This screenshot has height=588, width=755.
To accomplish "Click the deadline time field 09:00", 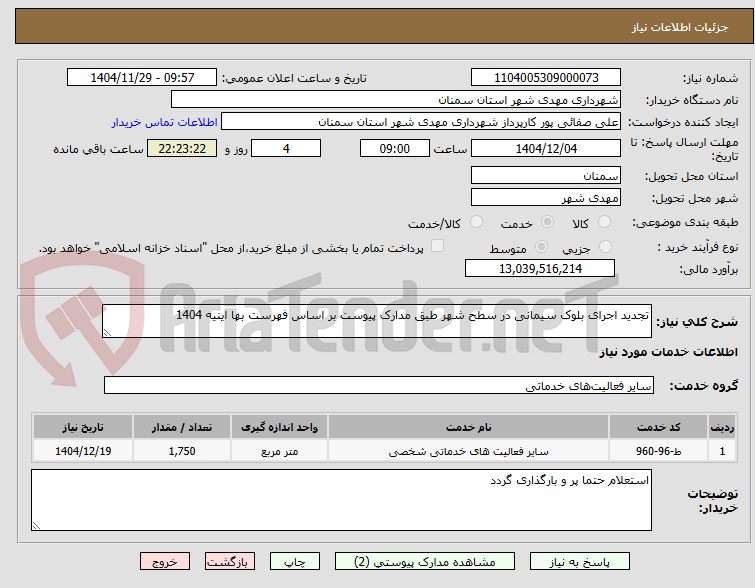I will [x=395, y=148].
